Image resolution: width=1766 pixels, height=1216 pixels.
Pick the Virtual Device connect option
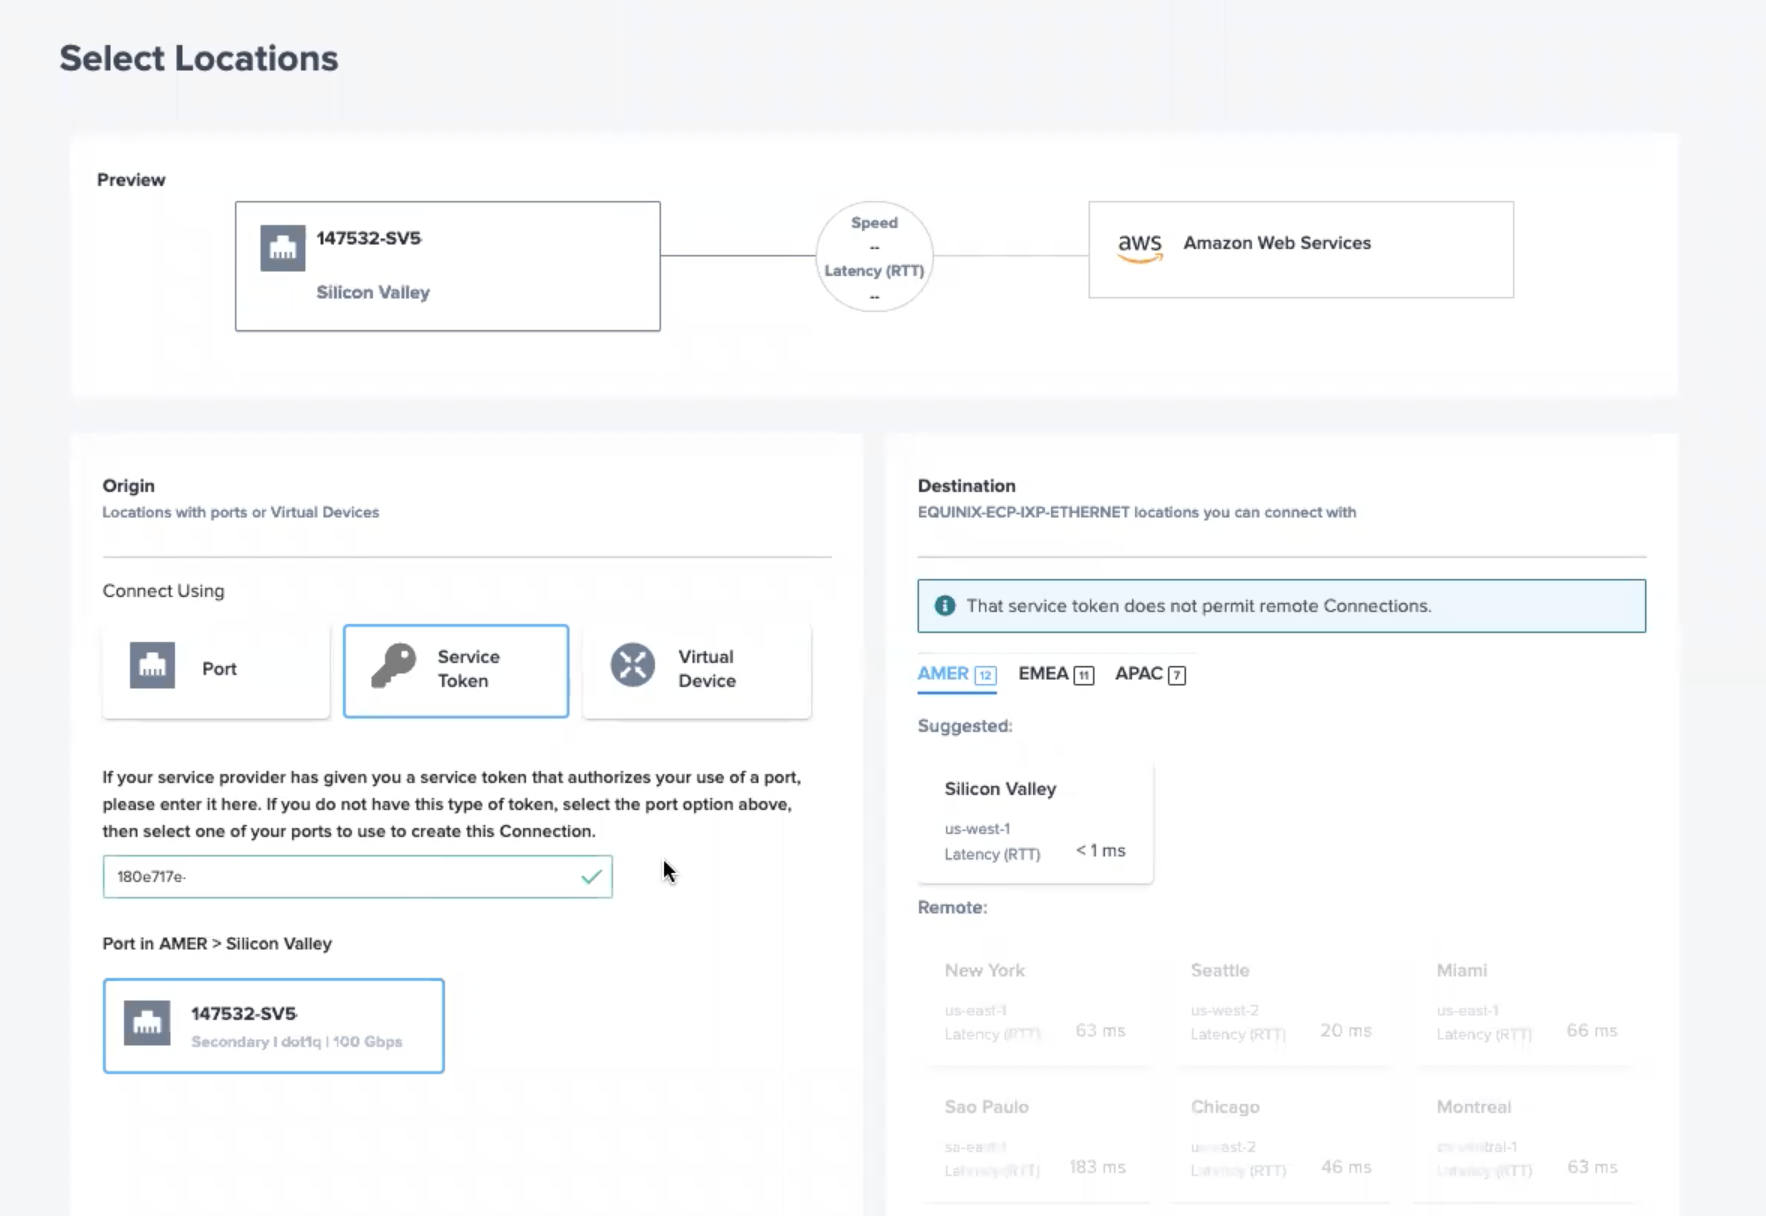697,670
